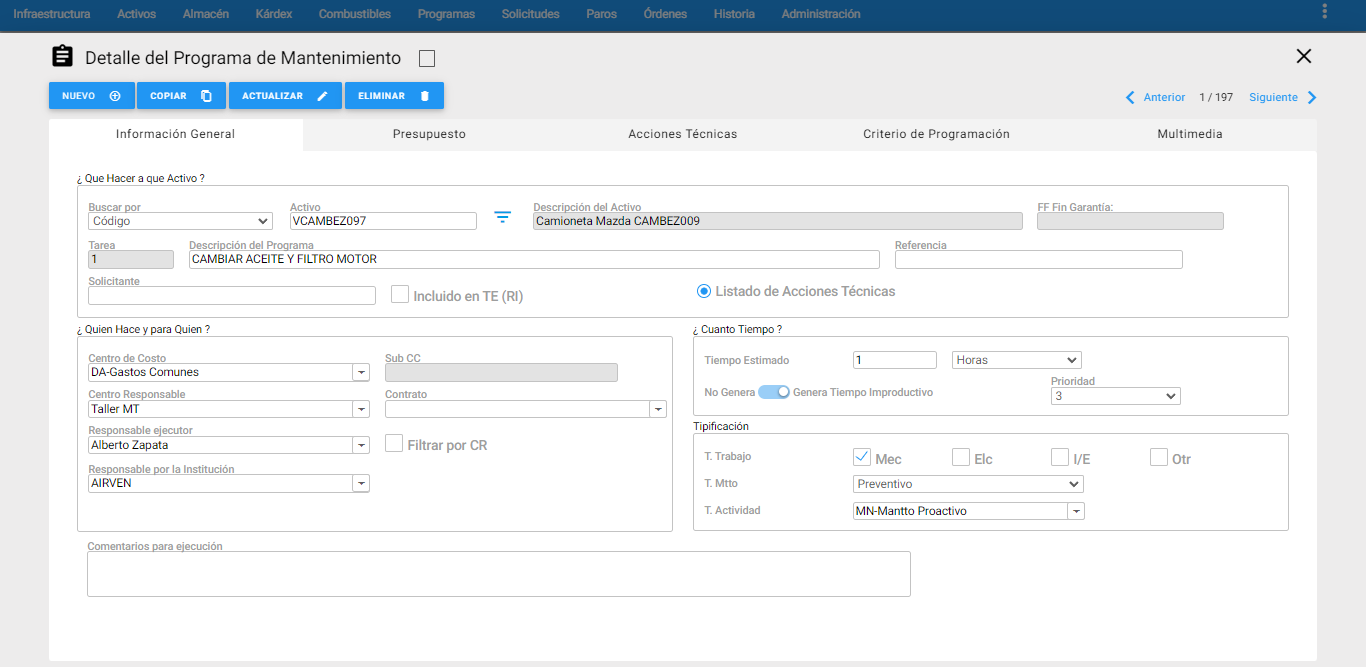Click the filter icon next to Activo field
Viewport: 1366px width, 667px height.
(x=503, y=217)
